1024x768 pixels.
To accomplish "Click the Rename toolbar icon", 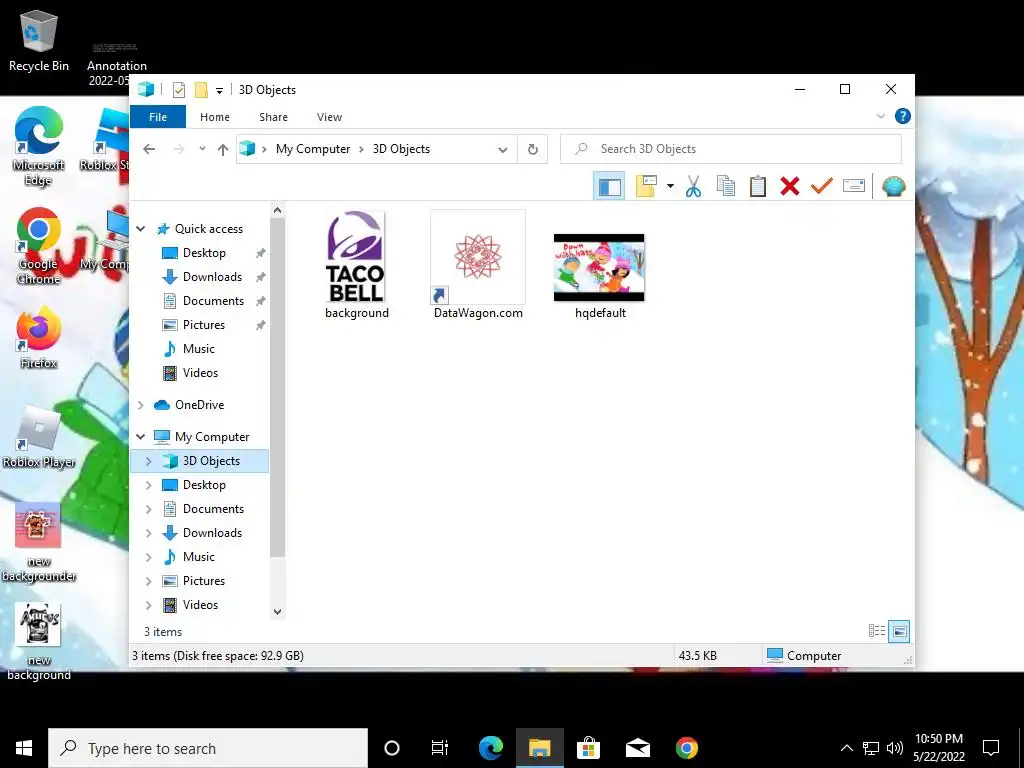I will 854,186.
